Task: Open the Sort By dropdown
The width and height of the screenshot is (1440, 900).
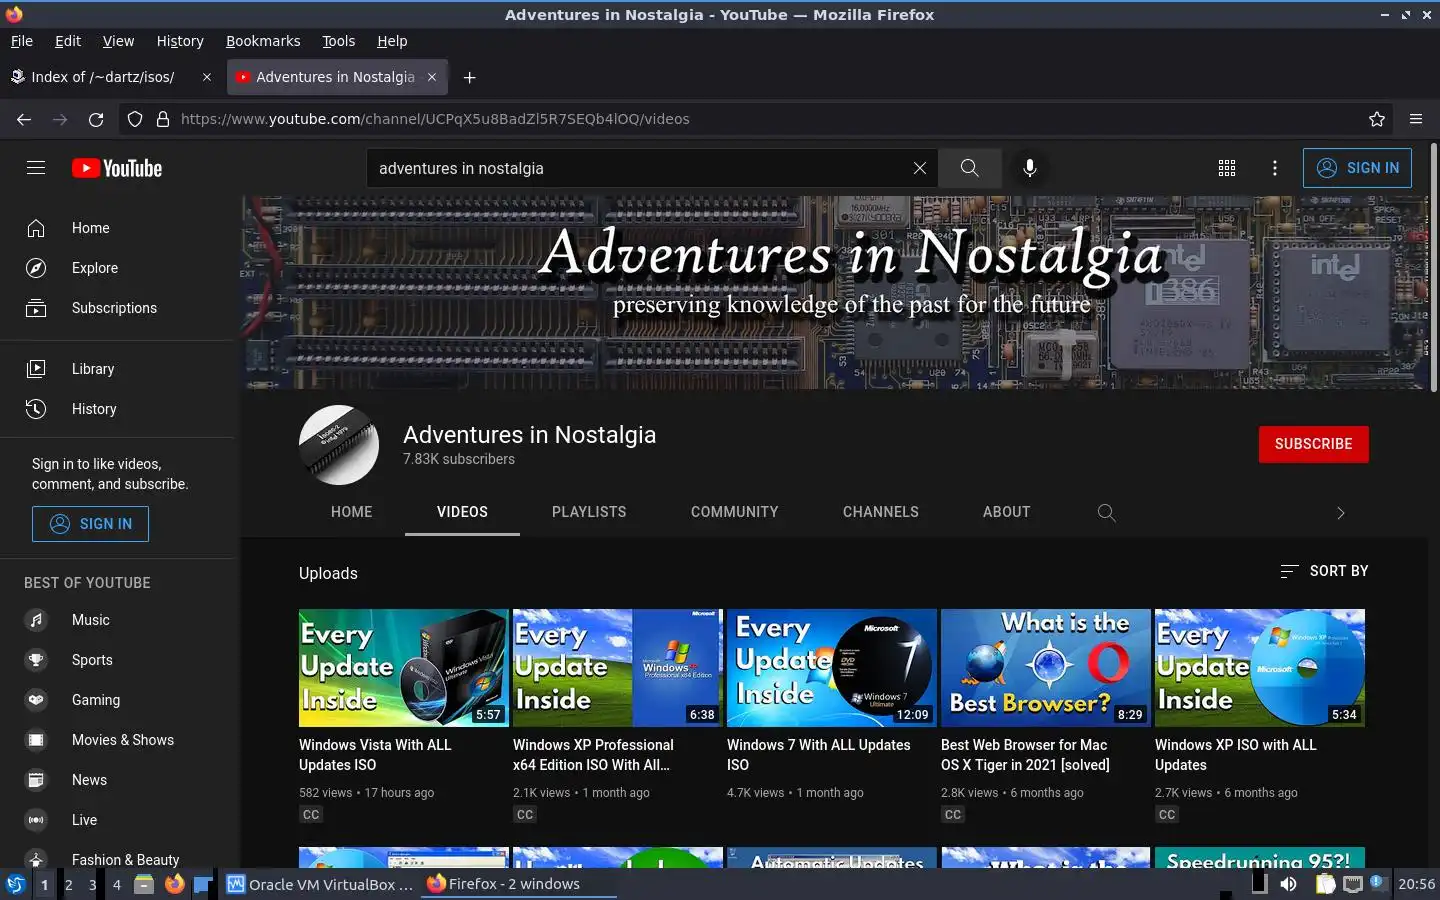Action: [x=1324, y=571]
